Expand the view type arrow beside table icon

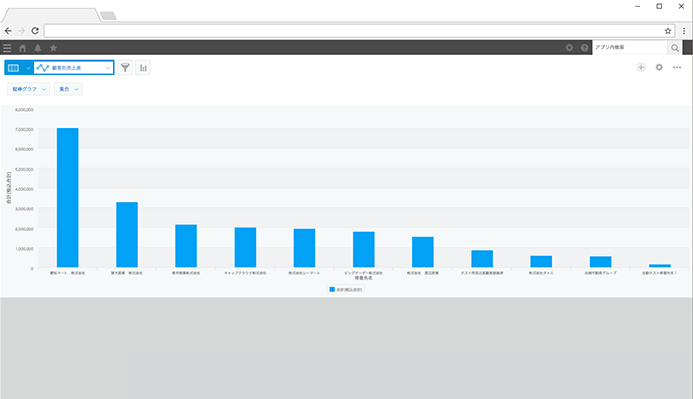coord(28,68)
